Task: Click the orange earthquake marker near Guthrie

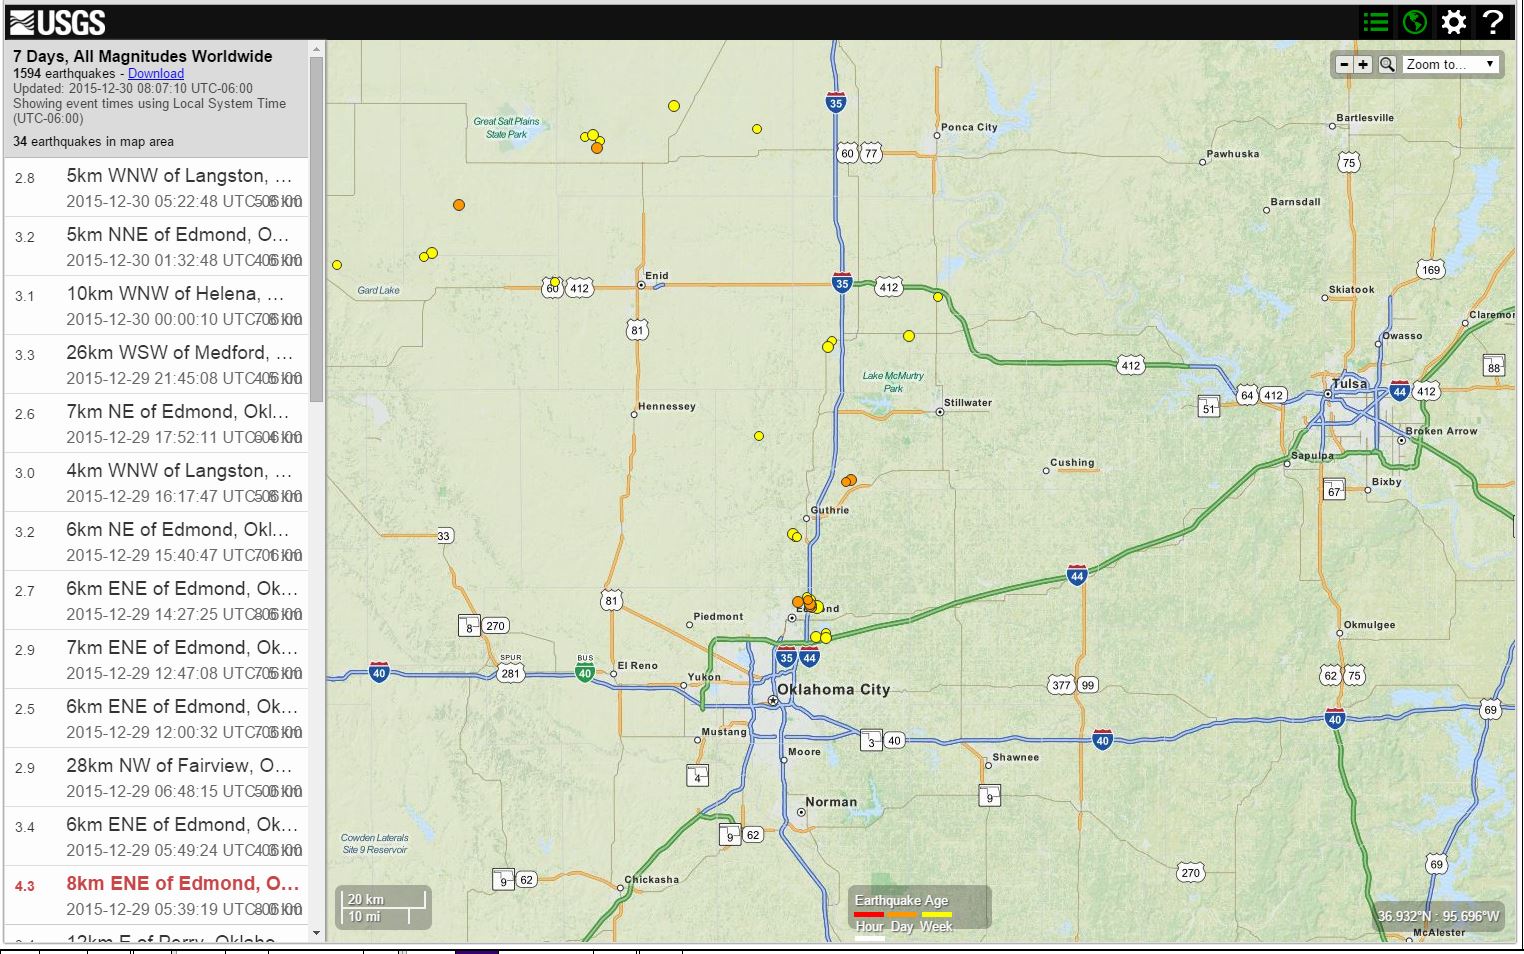Action: [x=850, y=480]
